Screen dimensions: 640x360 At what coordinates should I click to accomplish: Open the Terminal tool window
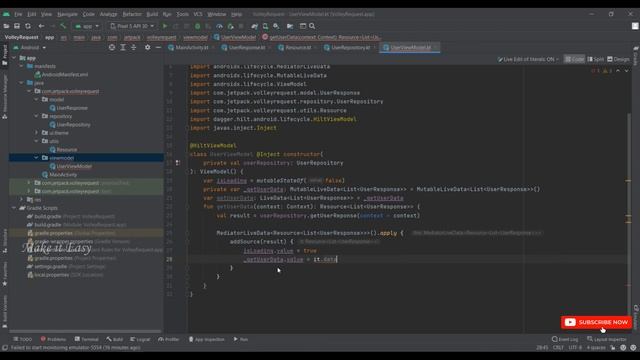(x=87, y=339)
